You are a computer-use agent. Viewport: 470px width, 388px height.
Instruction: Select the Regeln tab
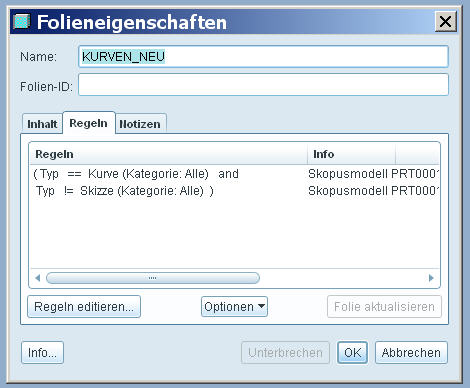coord(89,123)
